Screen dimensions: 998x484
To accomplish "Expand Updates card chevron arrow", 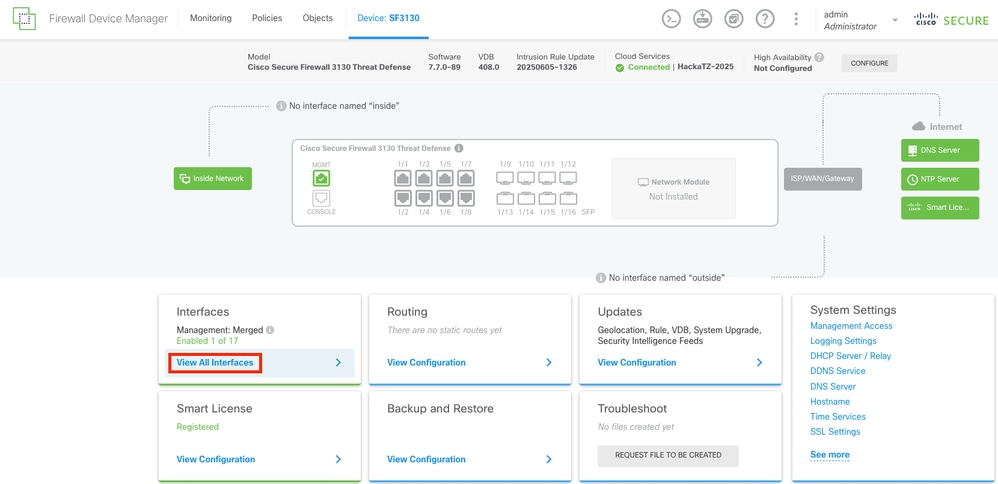I will point(759,362).
